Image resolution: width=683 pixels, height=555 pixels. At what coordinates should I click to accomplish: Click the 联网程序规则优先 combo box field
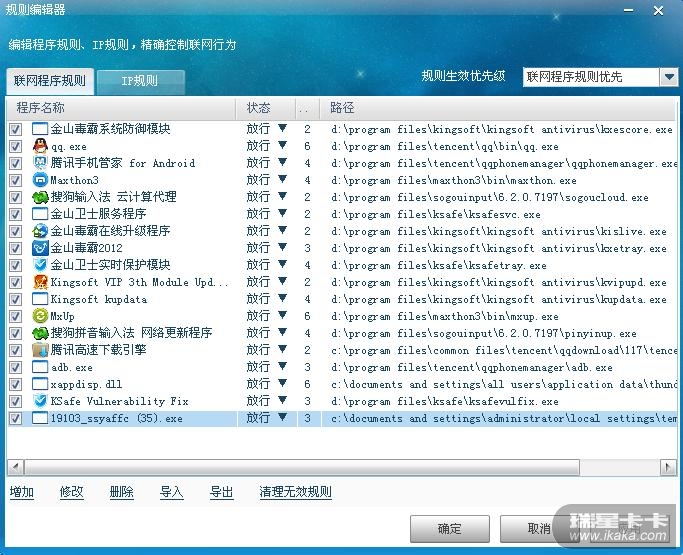coord(591,78)
